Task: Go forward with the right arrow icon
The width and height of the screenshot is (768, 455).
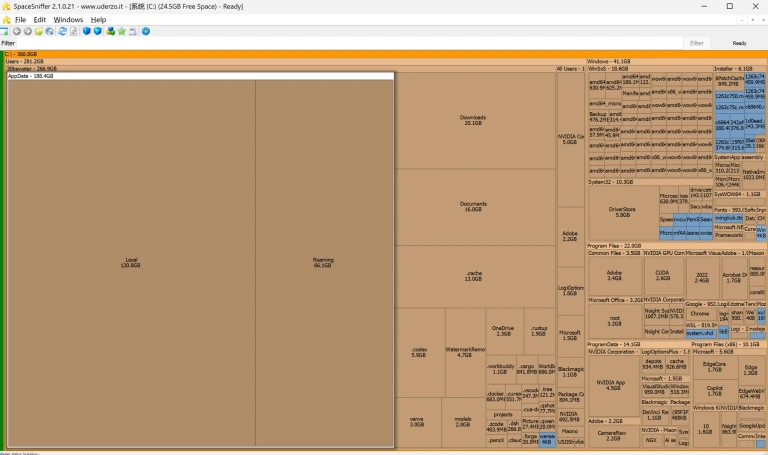Action: (x=27, y=31)
